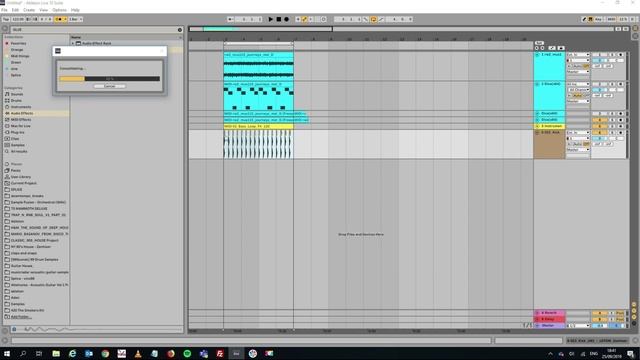Open the View menu
Viewport: 640px width, 360px height.
pyautogui.click(x=43, y=10)
